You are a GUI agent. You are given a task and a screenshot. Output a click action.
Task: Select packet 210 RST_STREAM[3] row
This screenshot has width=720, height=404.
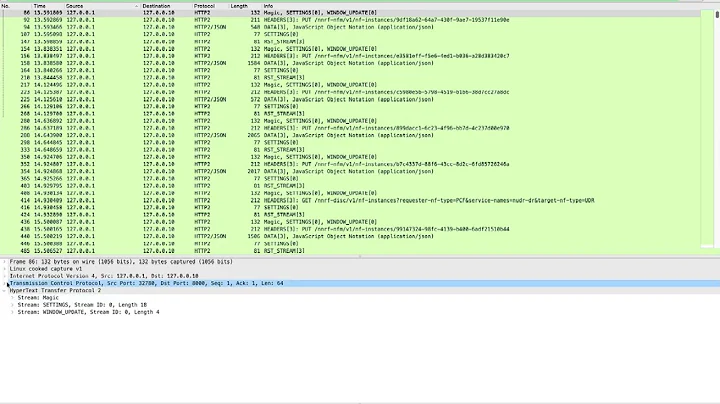350,78
